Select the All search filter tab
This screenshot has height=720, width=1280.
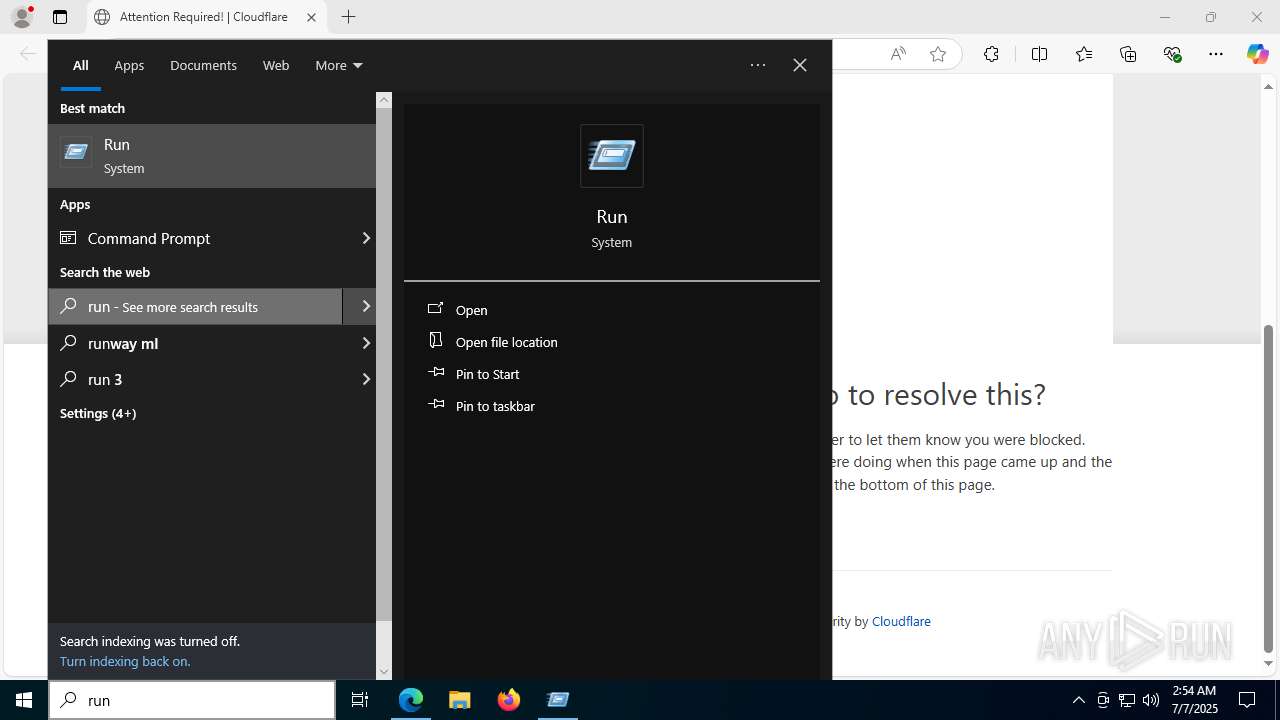click(x=81, y=65)
